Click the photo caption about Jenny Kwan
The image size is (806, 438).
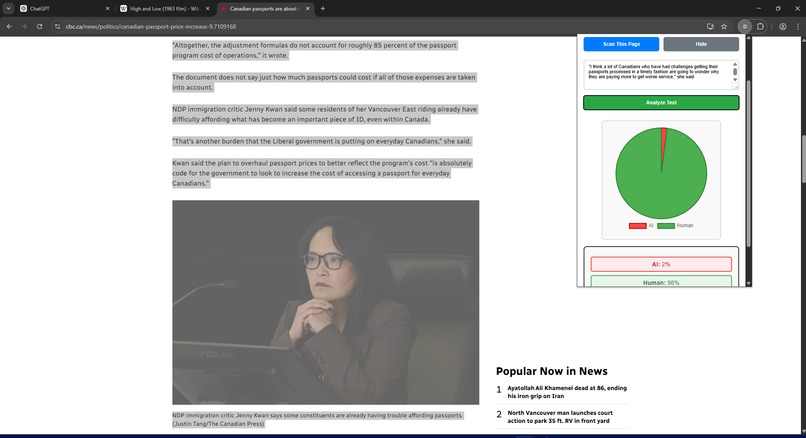[x=318, y=419]
